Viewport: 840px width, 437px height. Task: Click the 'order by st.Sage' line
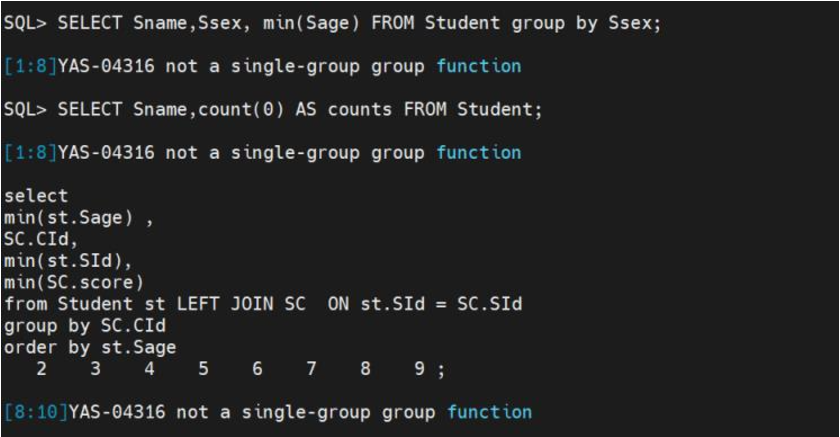click(x=90, y=347)
